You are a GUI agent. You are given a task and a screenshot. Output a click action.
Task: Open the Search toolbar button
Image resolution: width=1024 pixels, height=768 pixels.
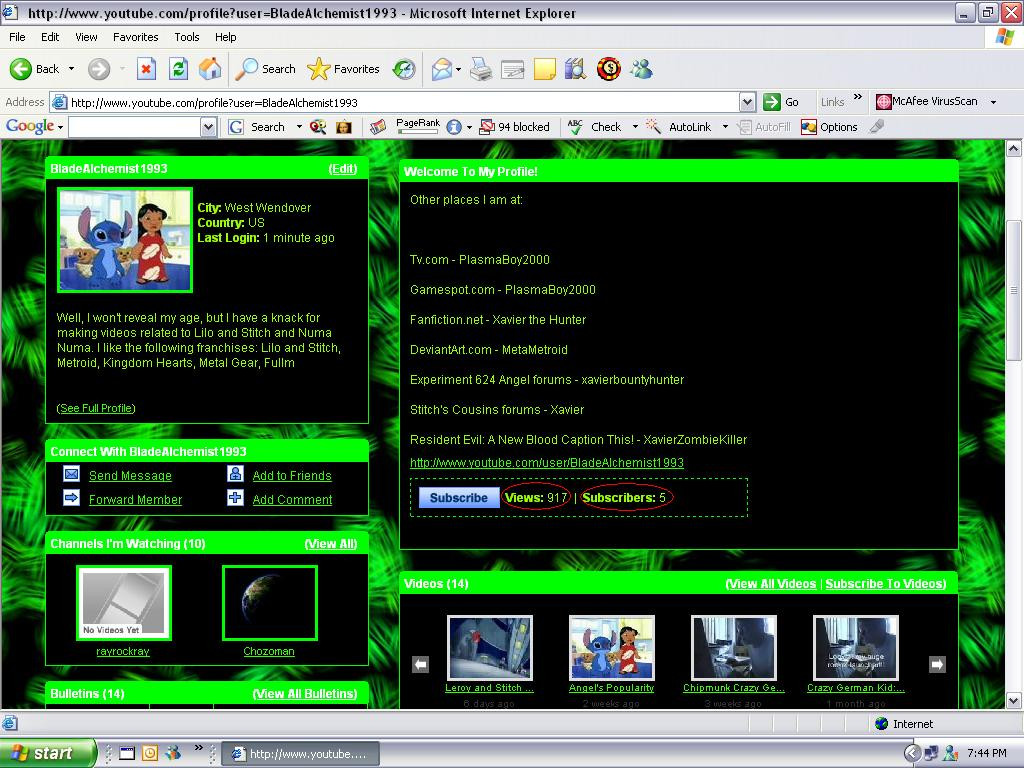point(265,69)
